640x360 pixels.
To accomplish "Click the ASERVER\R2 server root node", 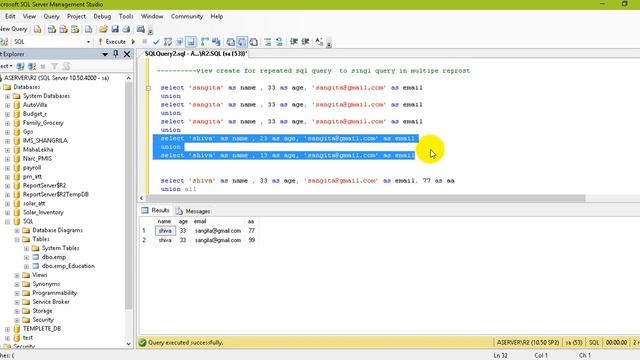I will [x=56, y=78].
